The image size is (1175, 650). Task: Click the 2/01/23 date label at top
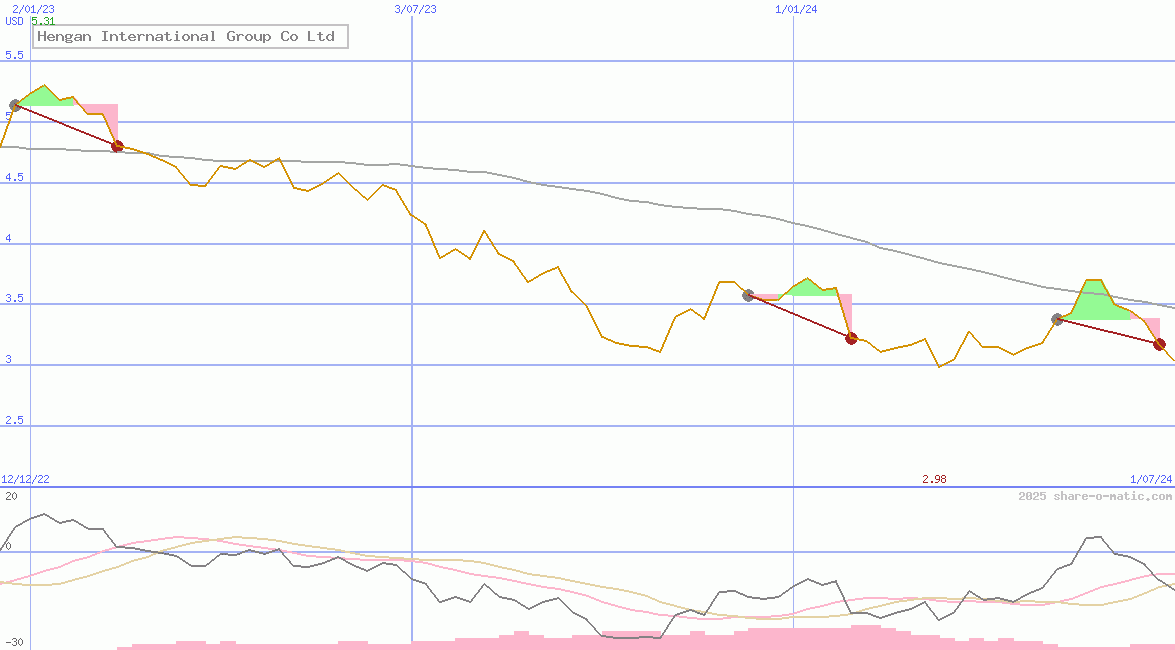point(34,9)
